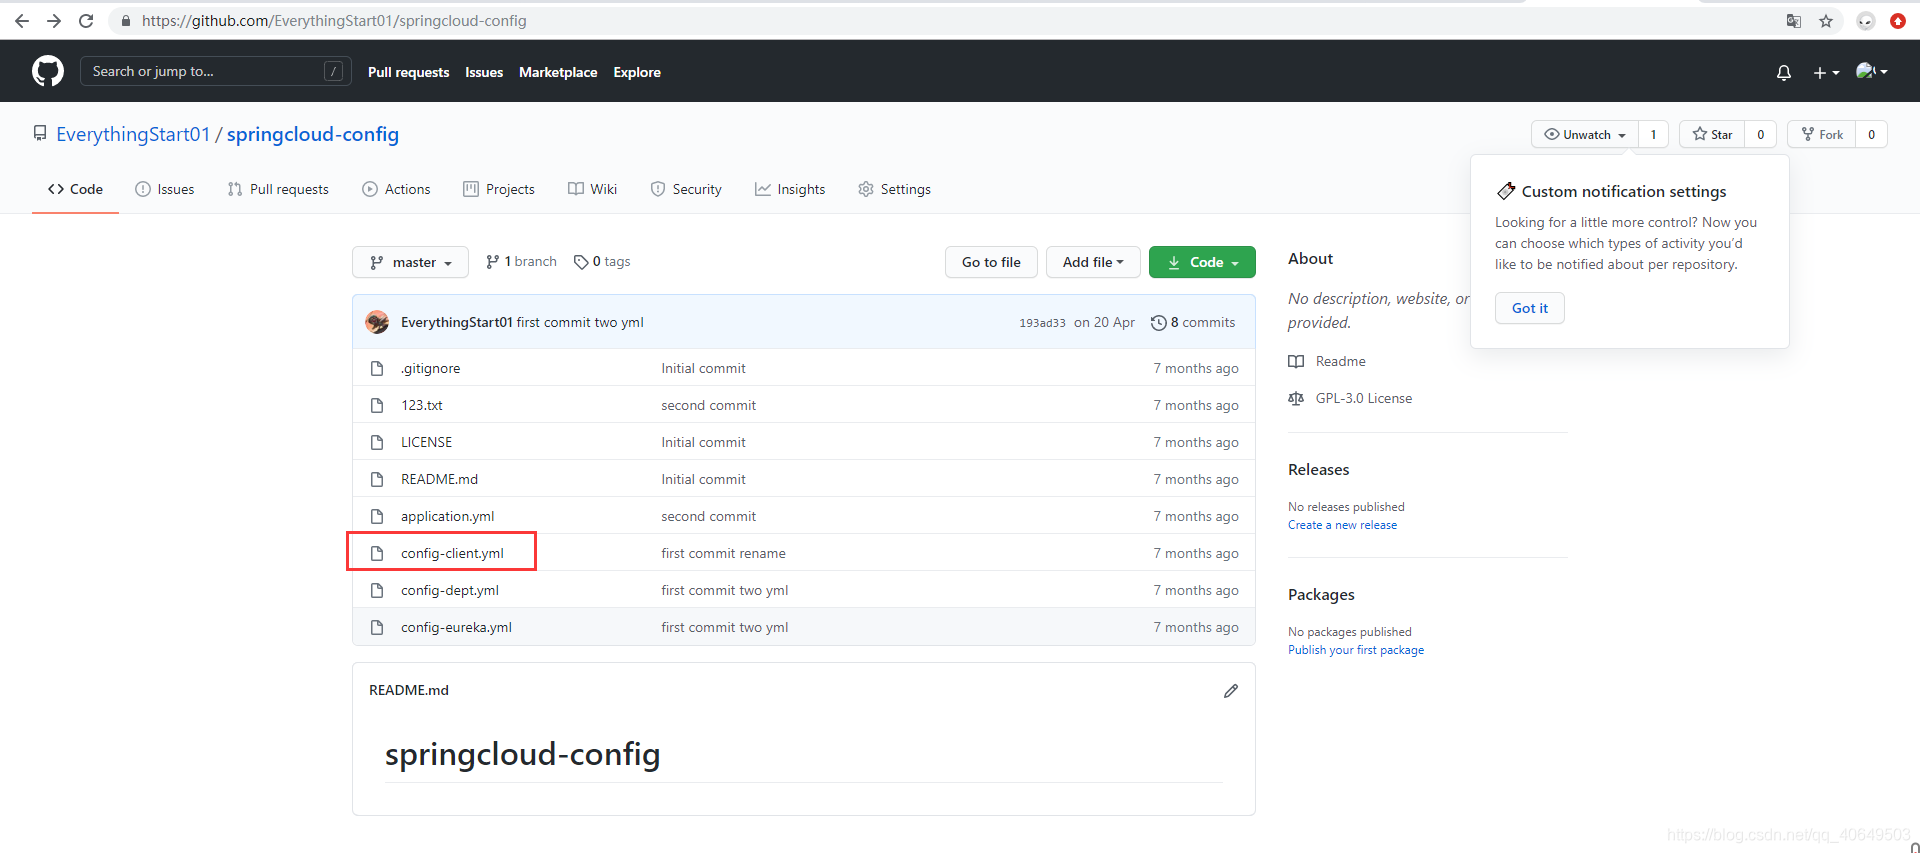Image resolution: width=1920 pixels, height=853 pixels.
Task: Focus the Search or jump to field
Action: pos(215,71)
